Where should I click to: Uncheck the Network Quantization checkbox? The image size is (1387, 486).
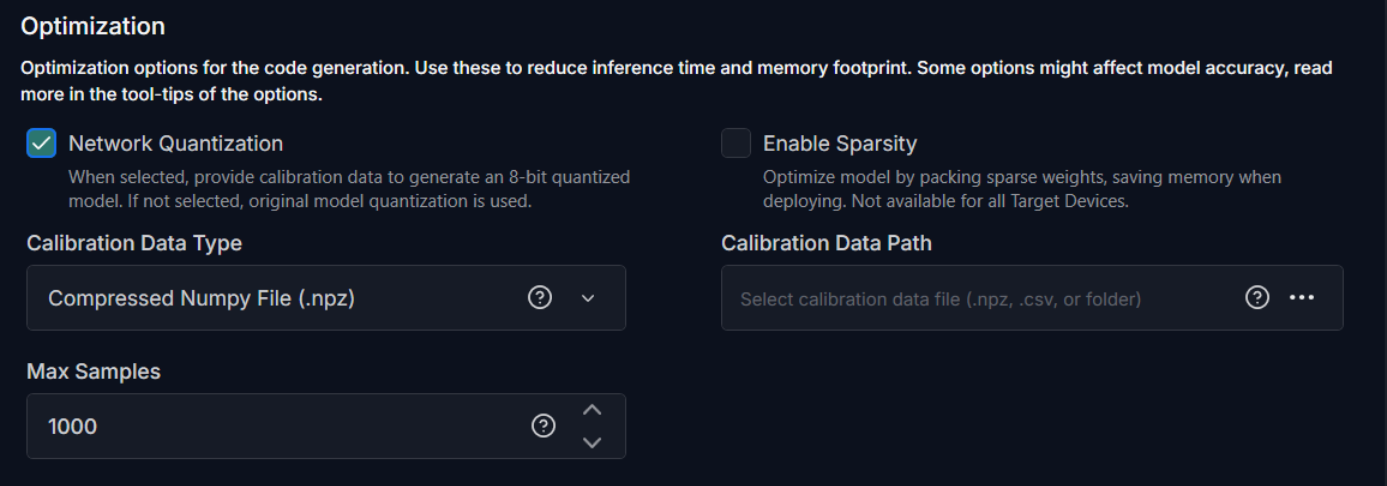click(41, 143)
